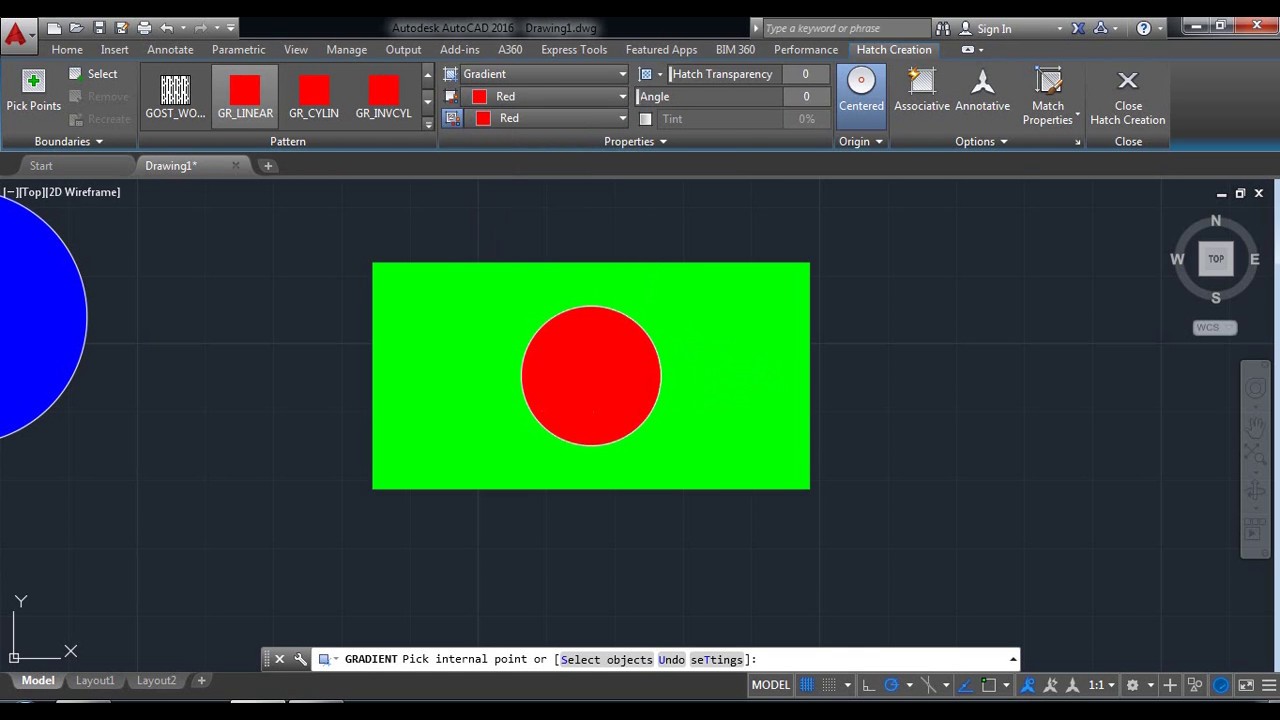Toggle the Associative hatch option

pos(921,91)
